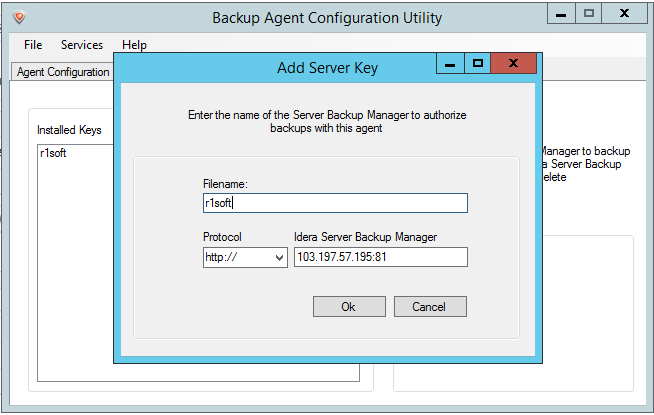Click into the Filename text field
Screen dimensions: 654x415
point(334,203)
